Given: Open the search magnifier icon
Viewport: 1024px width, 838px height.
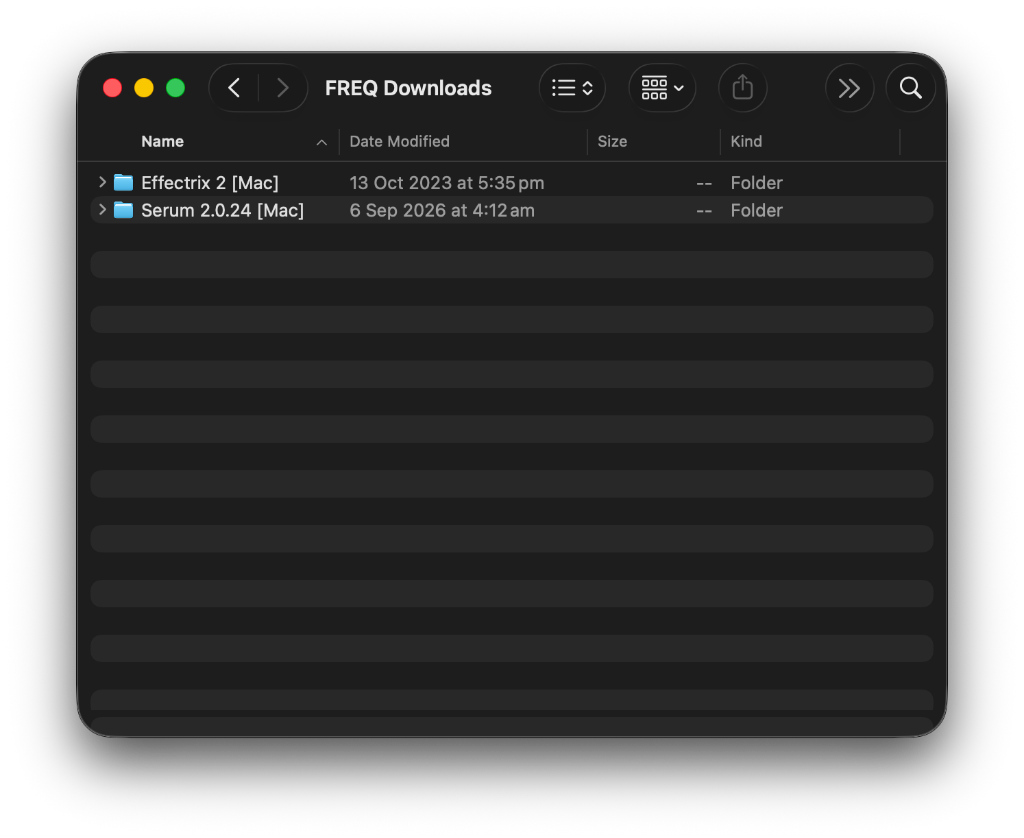Looking at the screenshot, I should 910,88.
